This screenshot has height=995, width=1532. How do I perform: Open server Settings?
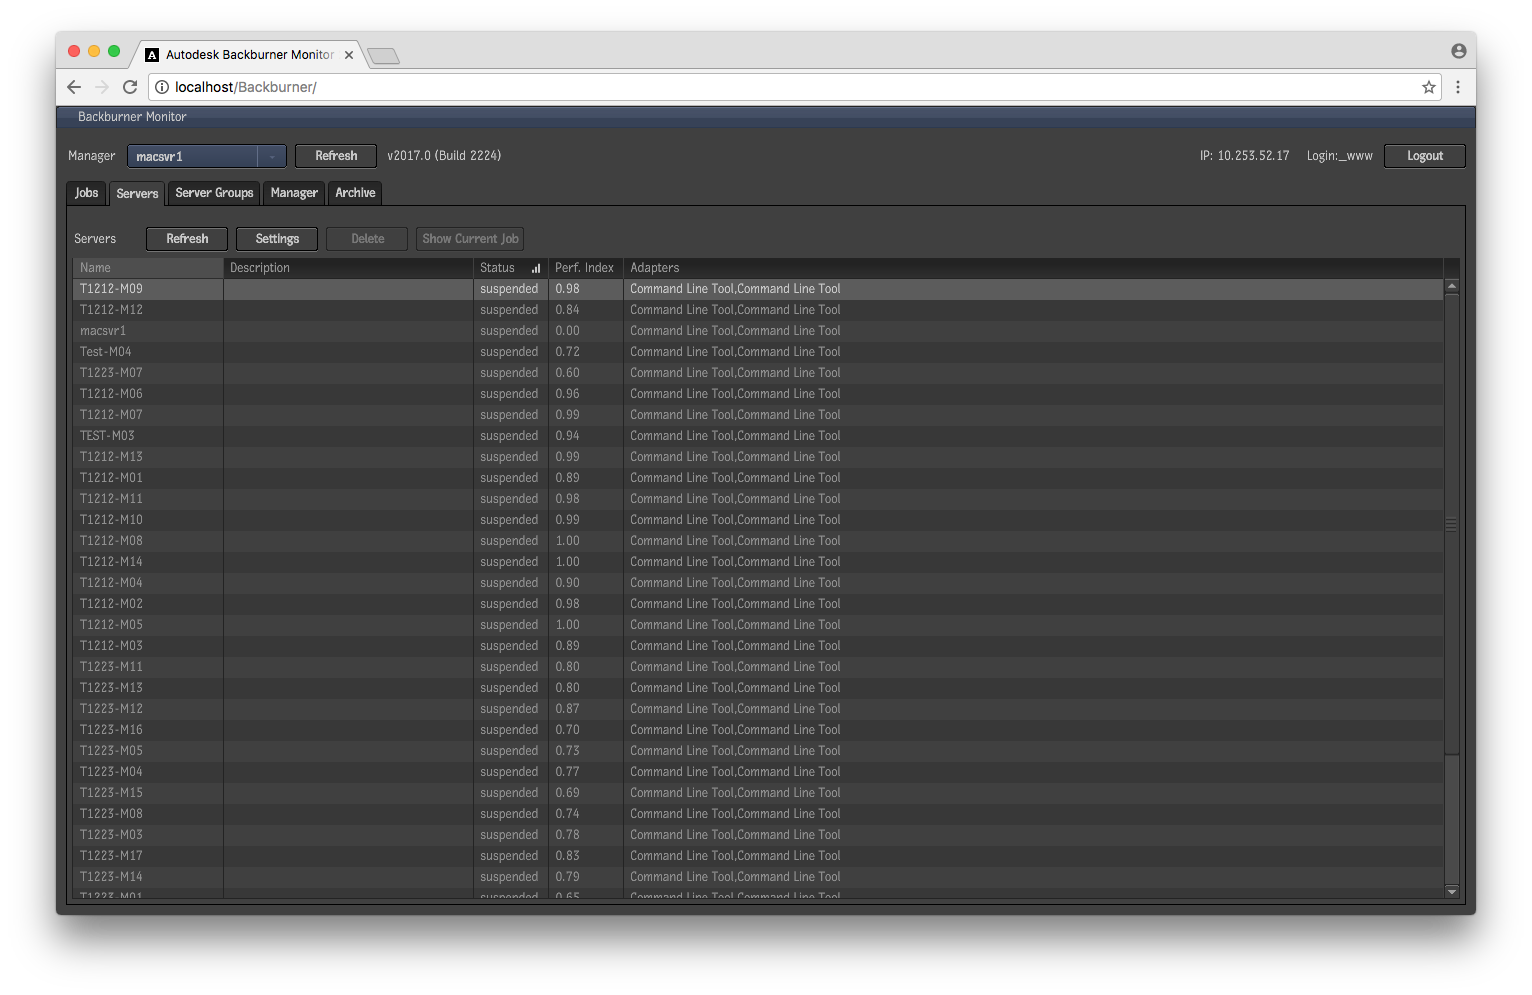point(277,239)
